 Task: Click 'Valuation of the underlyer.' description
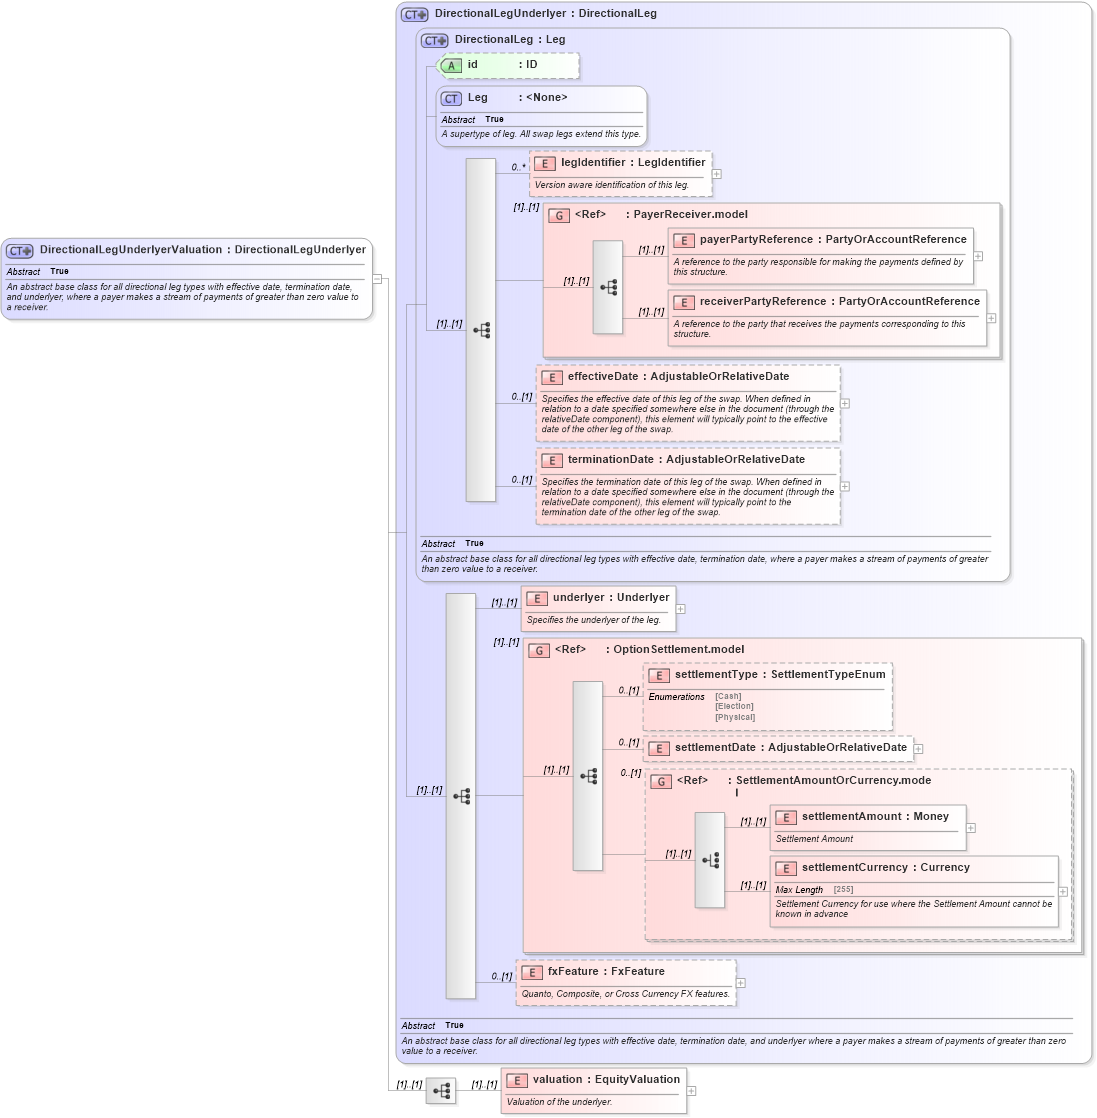coord(559,1102)
